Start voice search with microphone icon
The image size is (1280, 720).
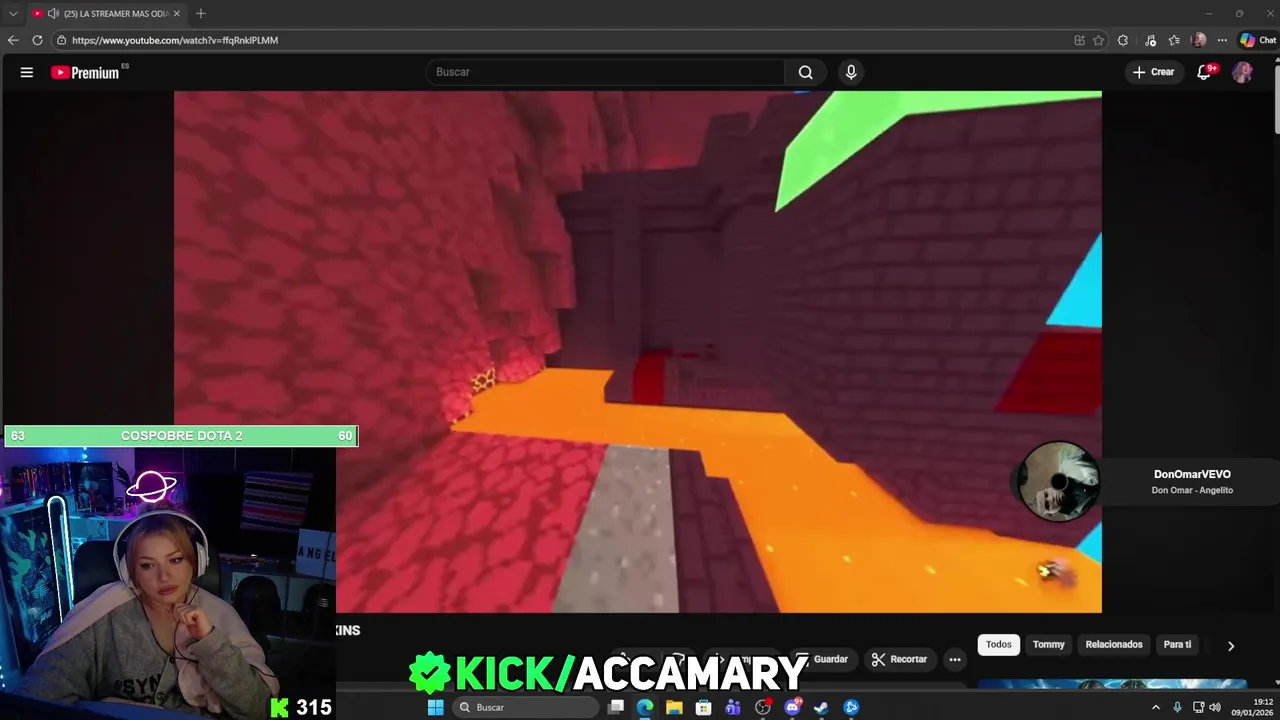pos(851,72)
